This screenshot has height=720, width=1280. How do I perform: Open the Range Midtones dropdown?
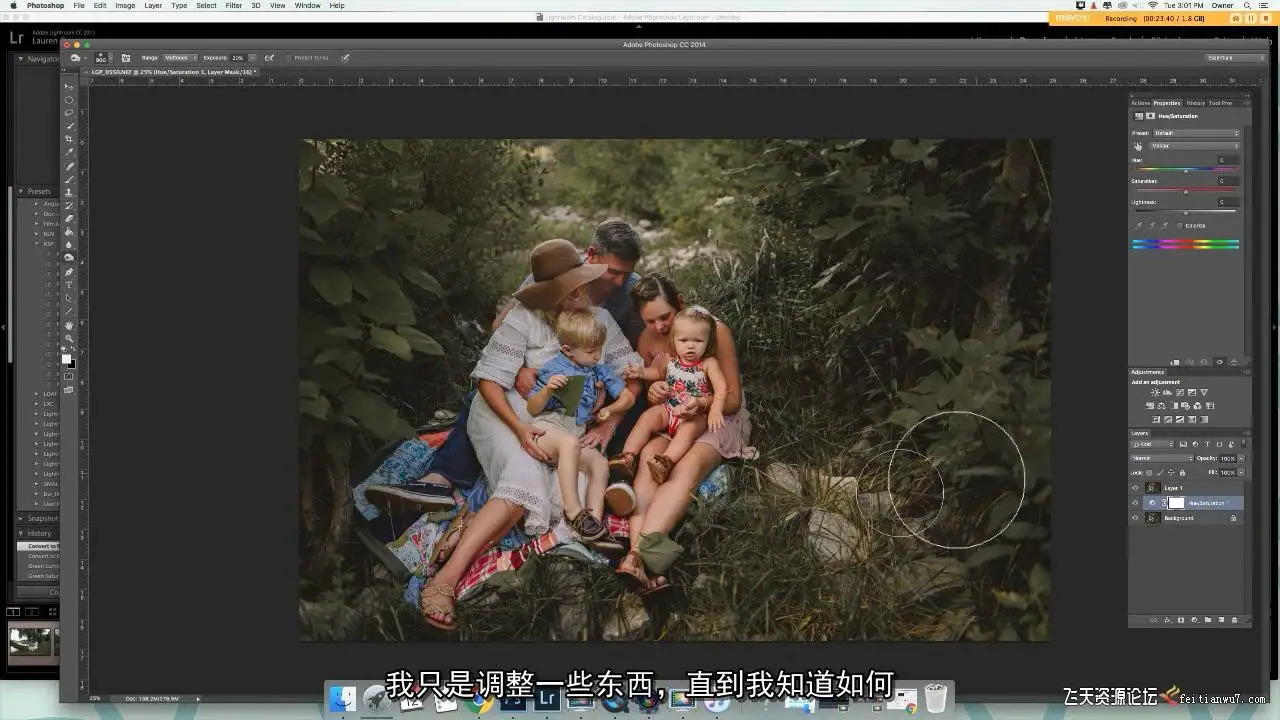point(179,58)
